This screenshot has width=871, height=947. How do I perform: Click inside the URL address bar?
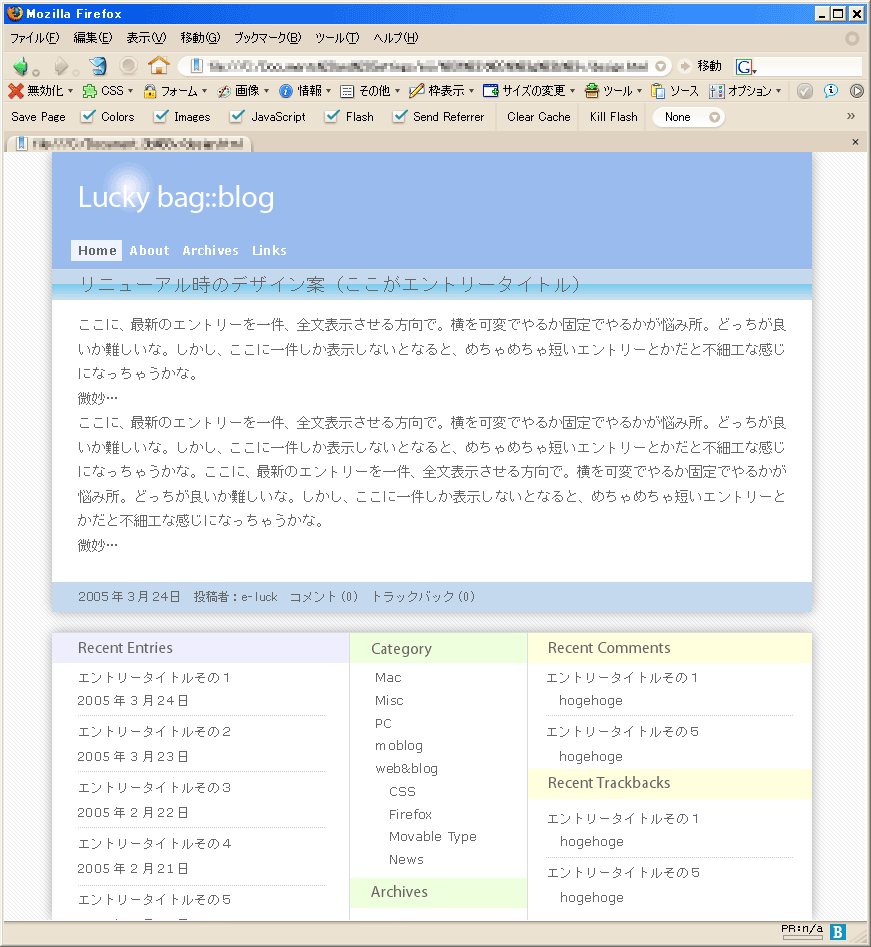click(420, 66)
